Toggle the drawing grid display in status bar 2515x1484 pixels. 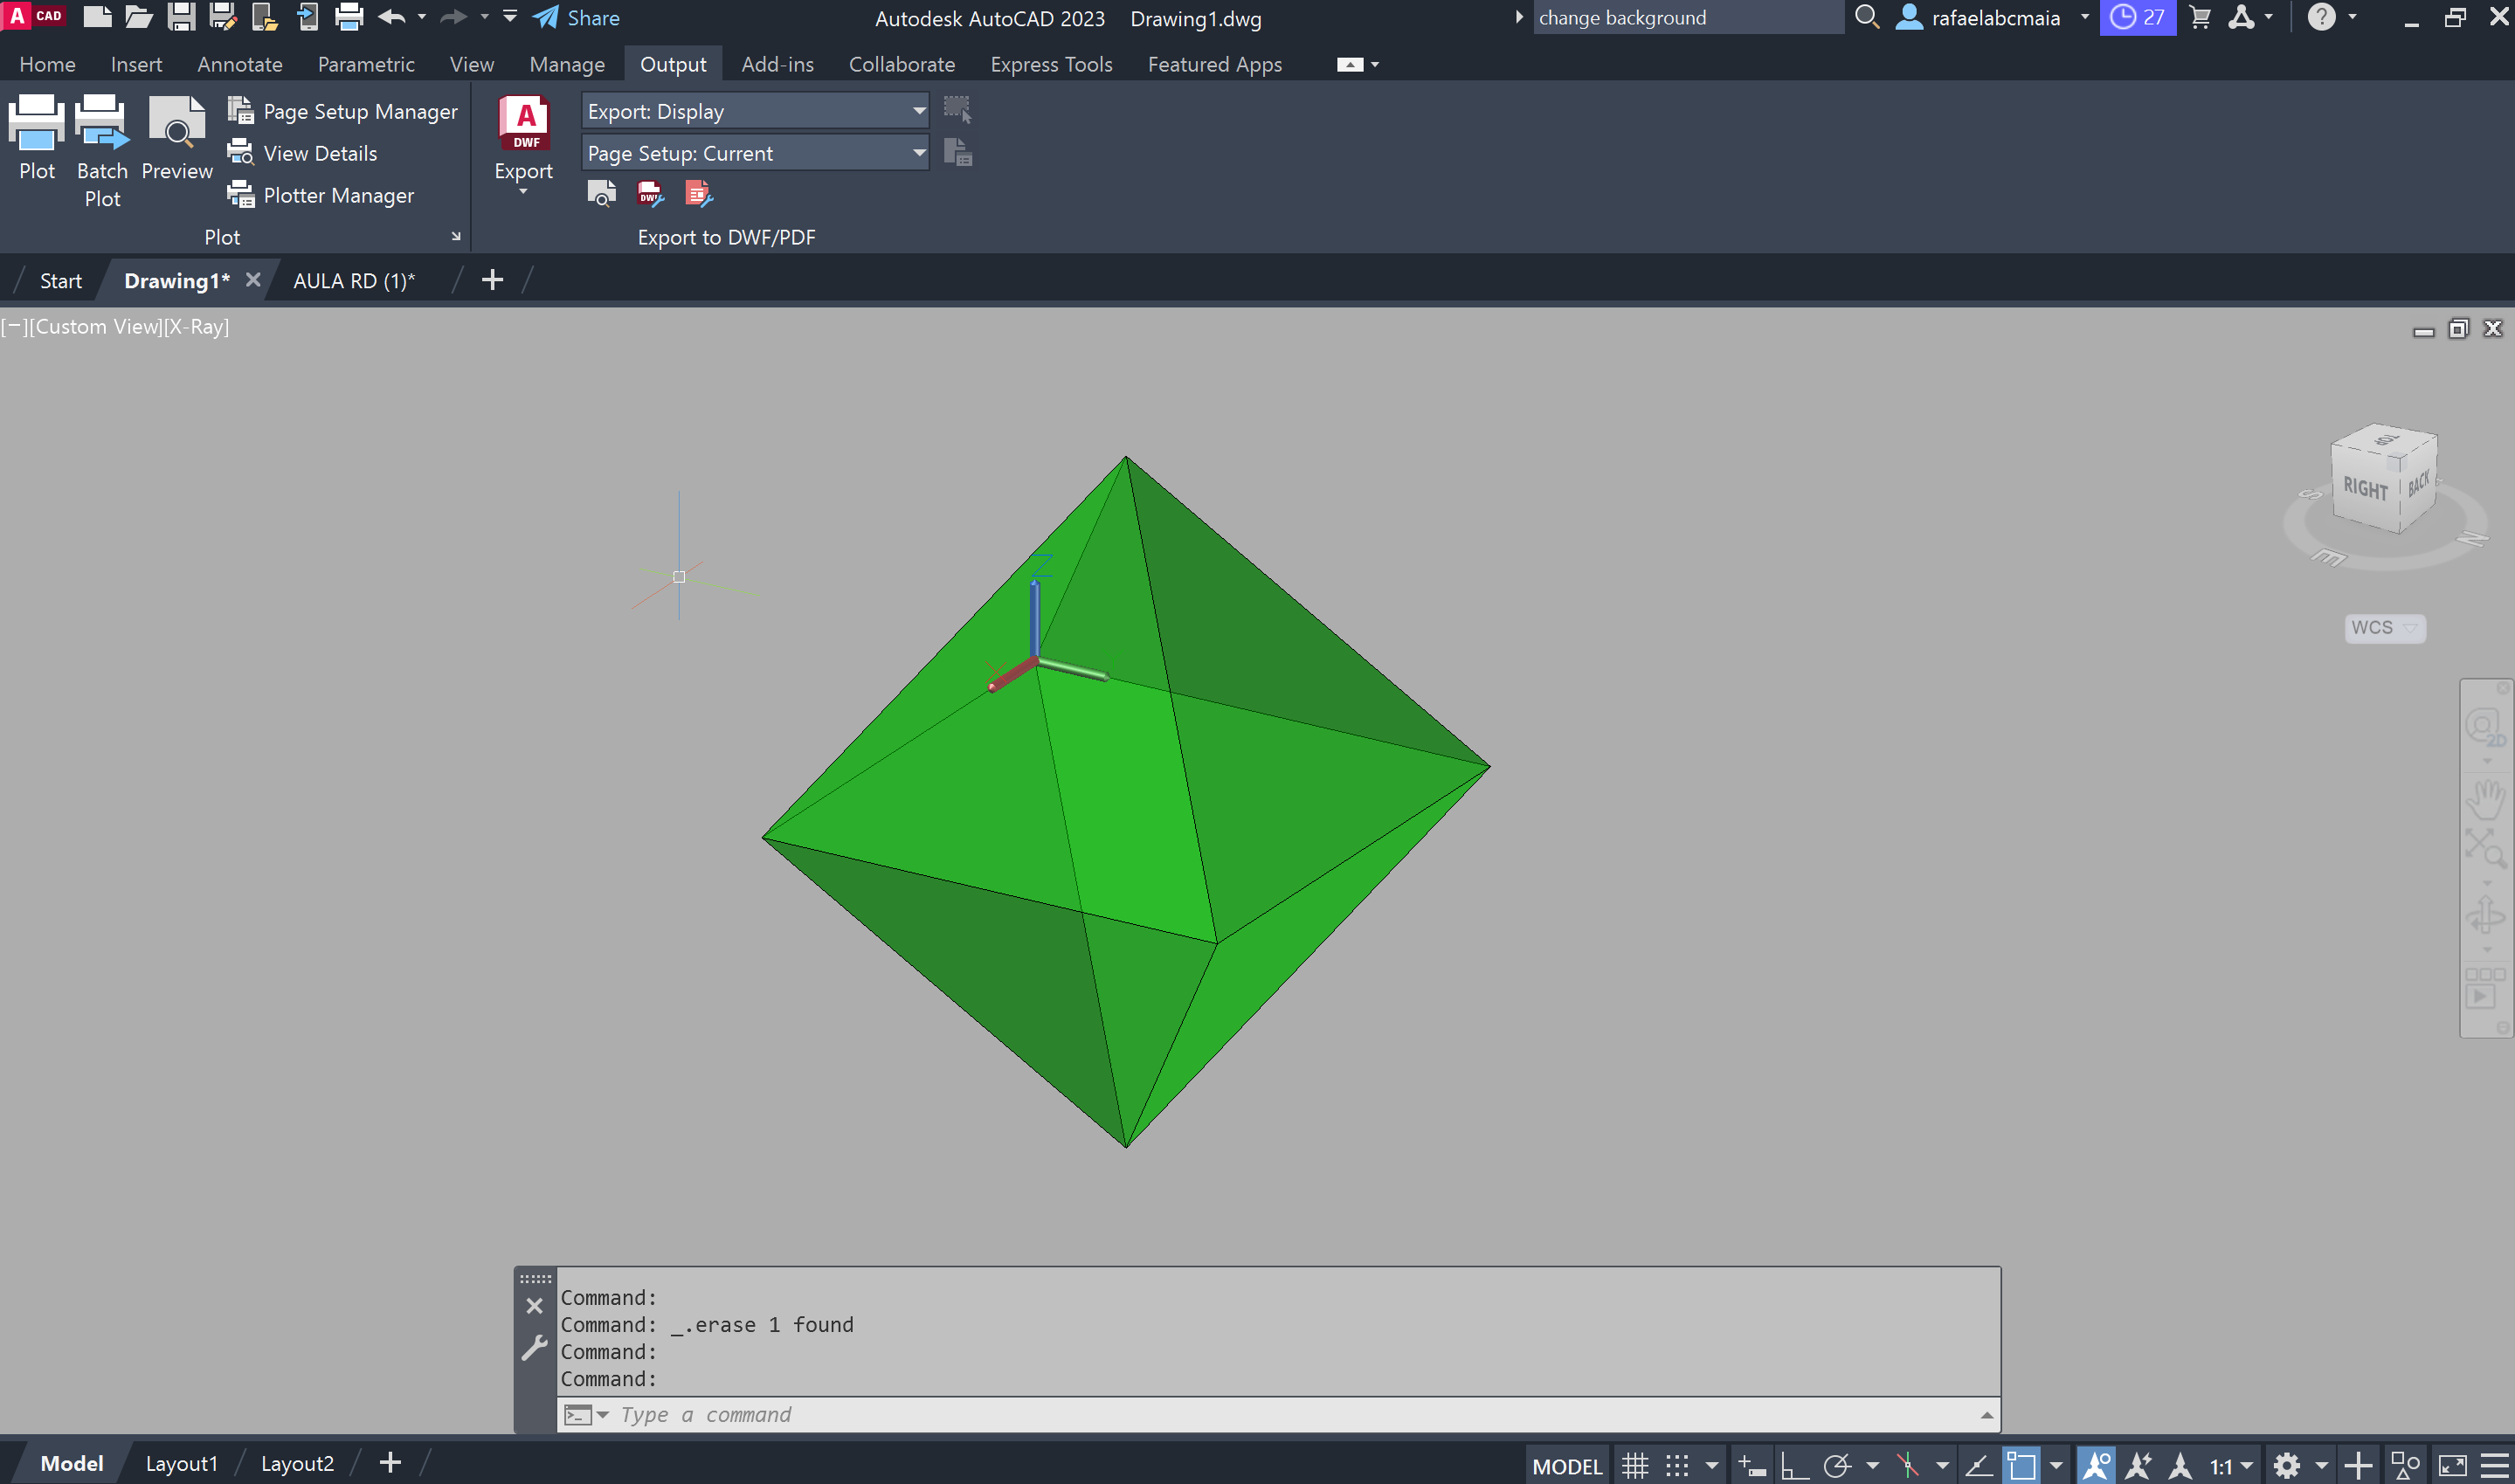pos(1635,1466)
